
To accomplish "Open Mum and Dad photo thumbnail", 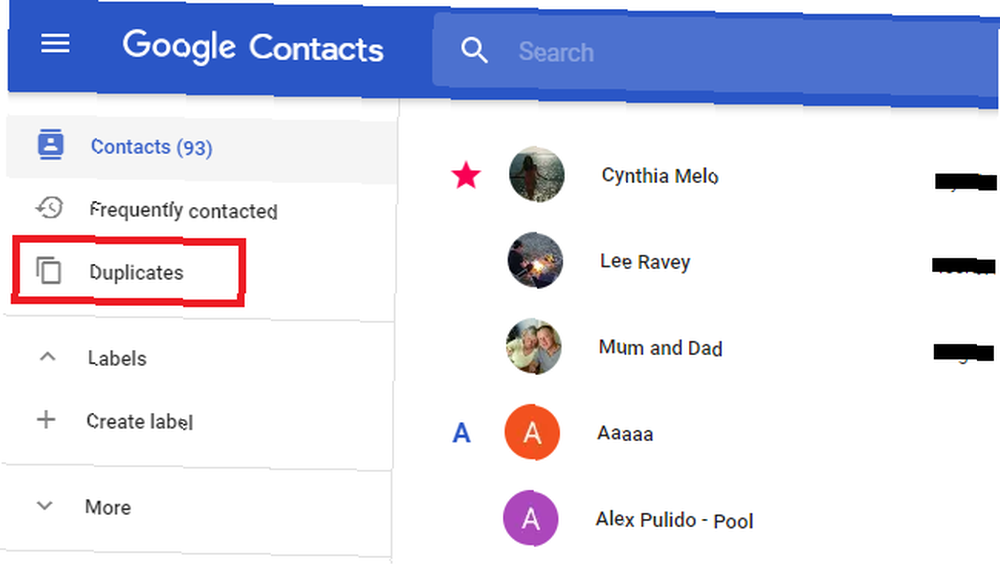I will 534,346.
